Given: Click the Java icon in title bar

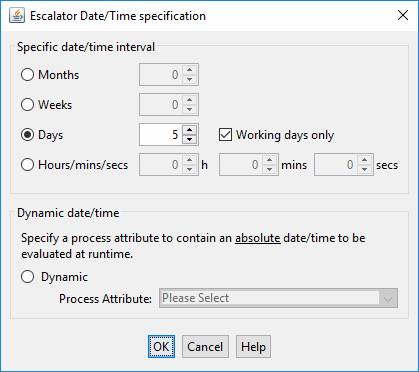Looking at the screenshot, I should point(17,16).
